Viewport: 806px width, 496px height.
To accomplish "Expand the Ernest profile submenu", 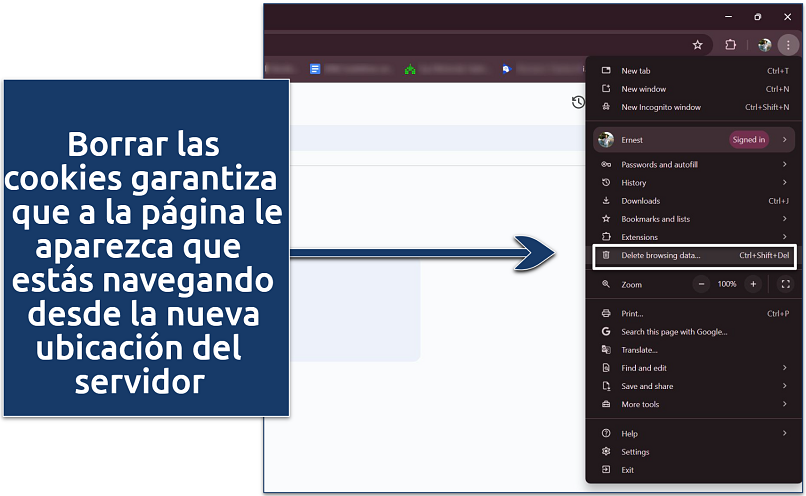I will [x=785, y=140].
